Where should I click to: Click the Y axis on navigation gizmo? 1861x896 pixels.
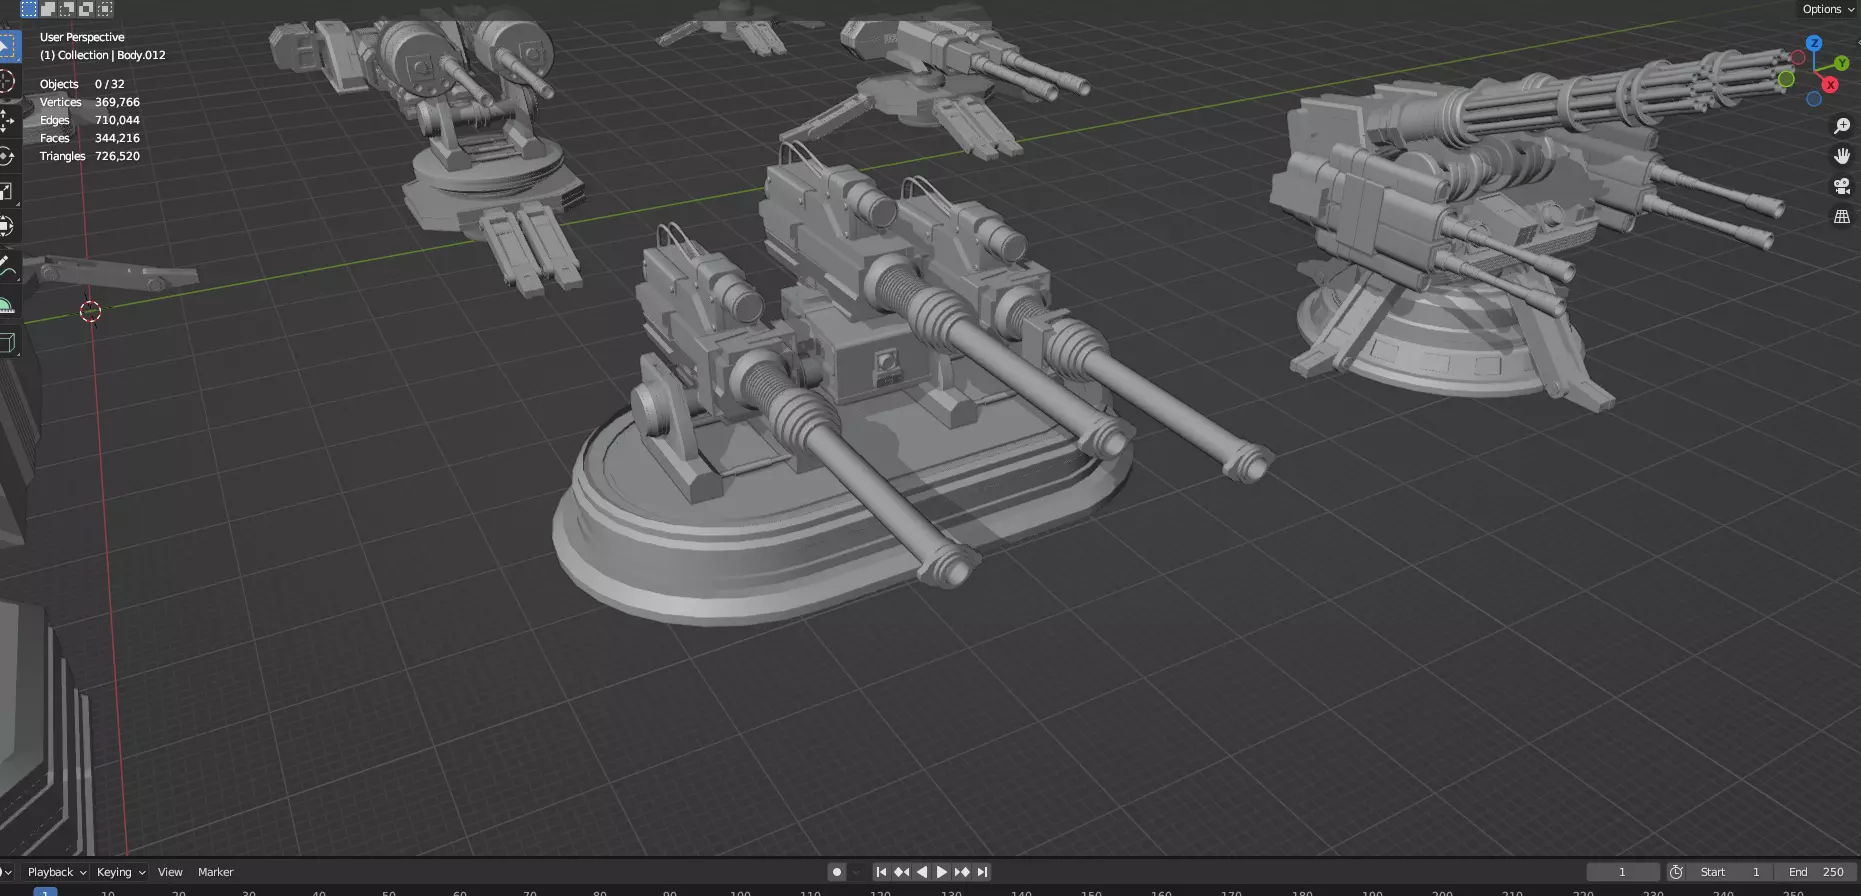(x=1841, y=63)
